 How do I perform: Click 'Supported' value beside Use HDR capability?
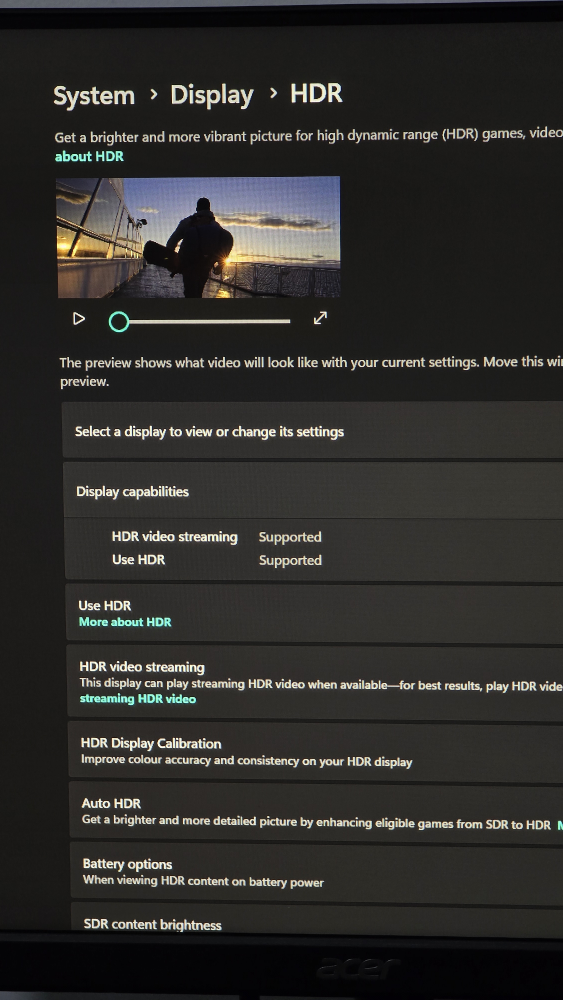click(290, 560)
